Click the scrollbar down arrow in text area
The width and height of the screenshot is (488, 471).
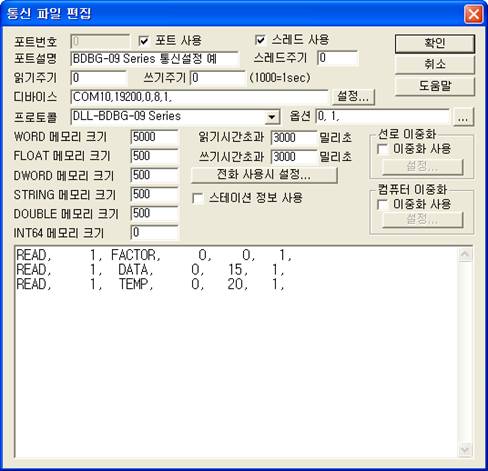(x=465, y=450)
